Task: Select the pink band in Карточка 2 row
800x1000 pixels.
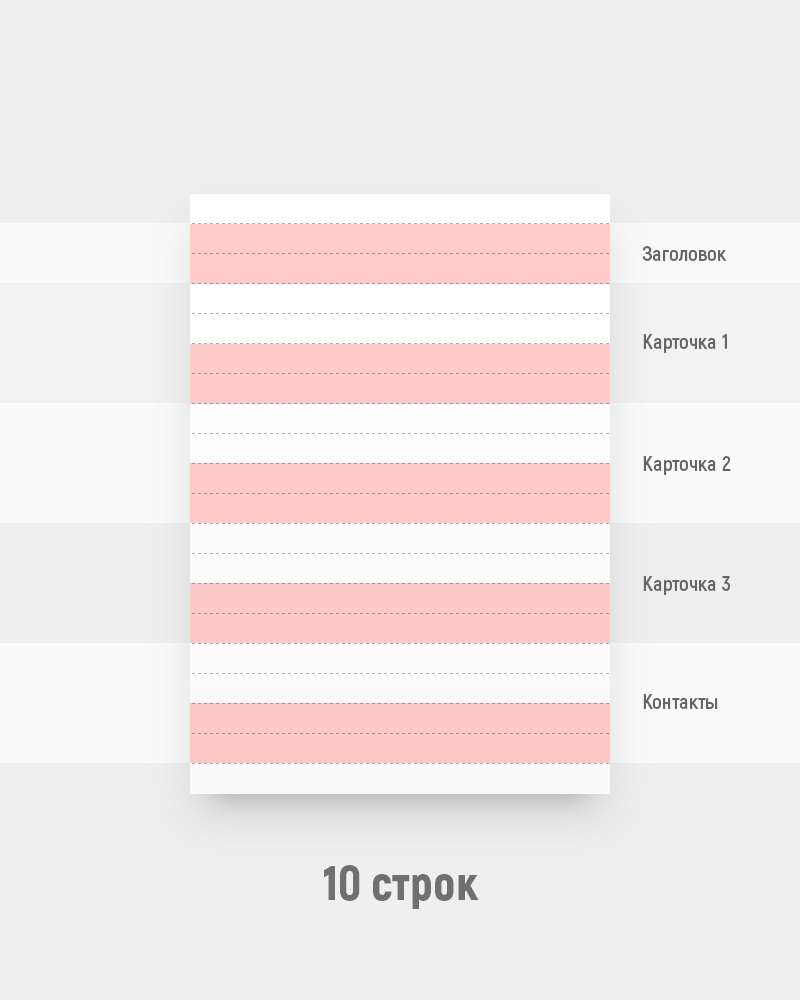Action: click(x=400, y=493)
